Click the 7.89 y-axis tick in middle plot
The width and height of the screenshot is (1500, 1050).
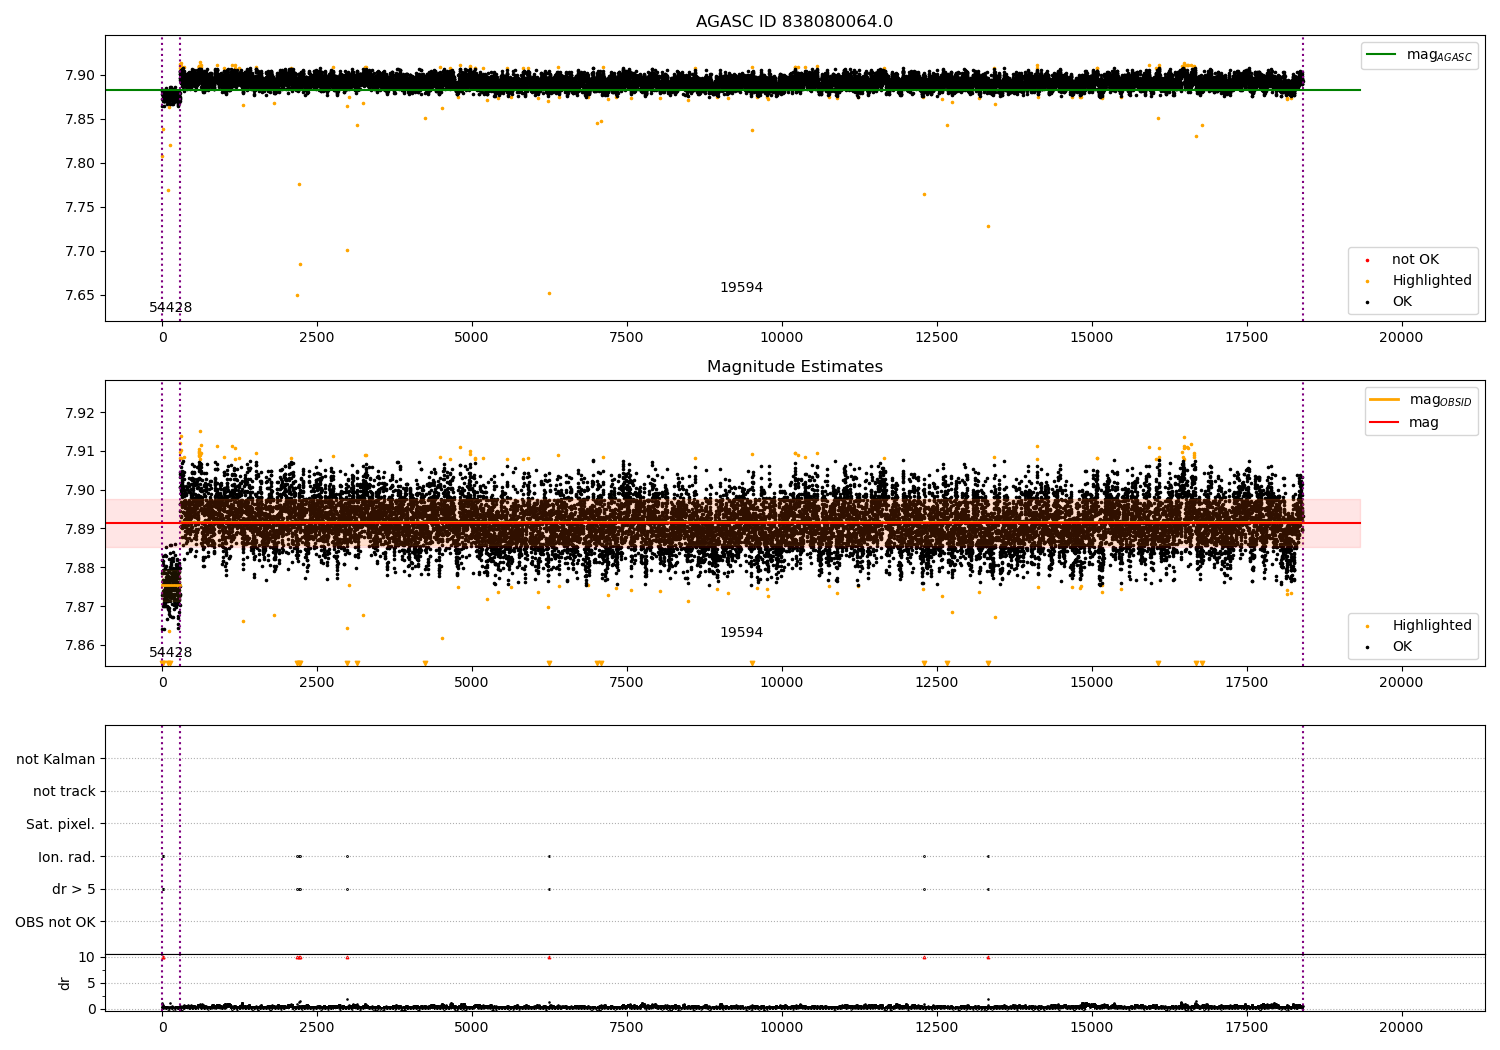click(79, 529)
